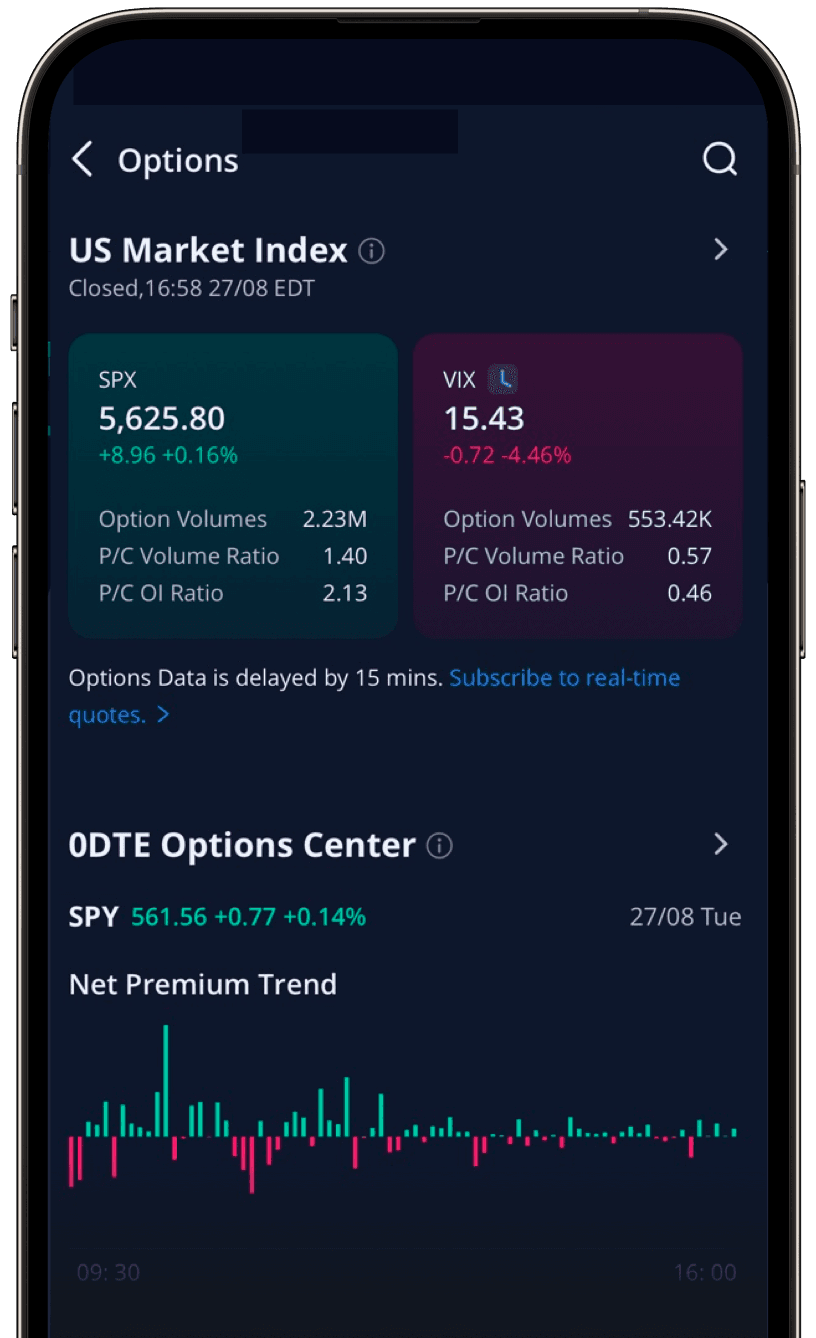Tap info icon beside US Market Index
Image resolution: width=816 pixels, height=1338 pixels.
371,250
